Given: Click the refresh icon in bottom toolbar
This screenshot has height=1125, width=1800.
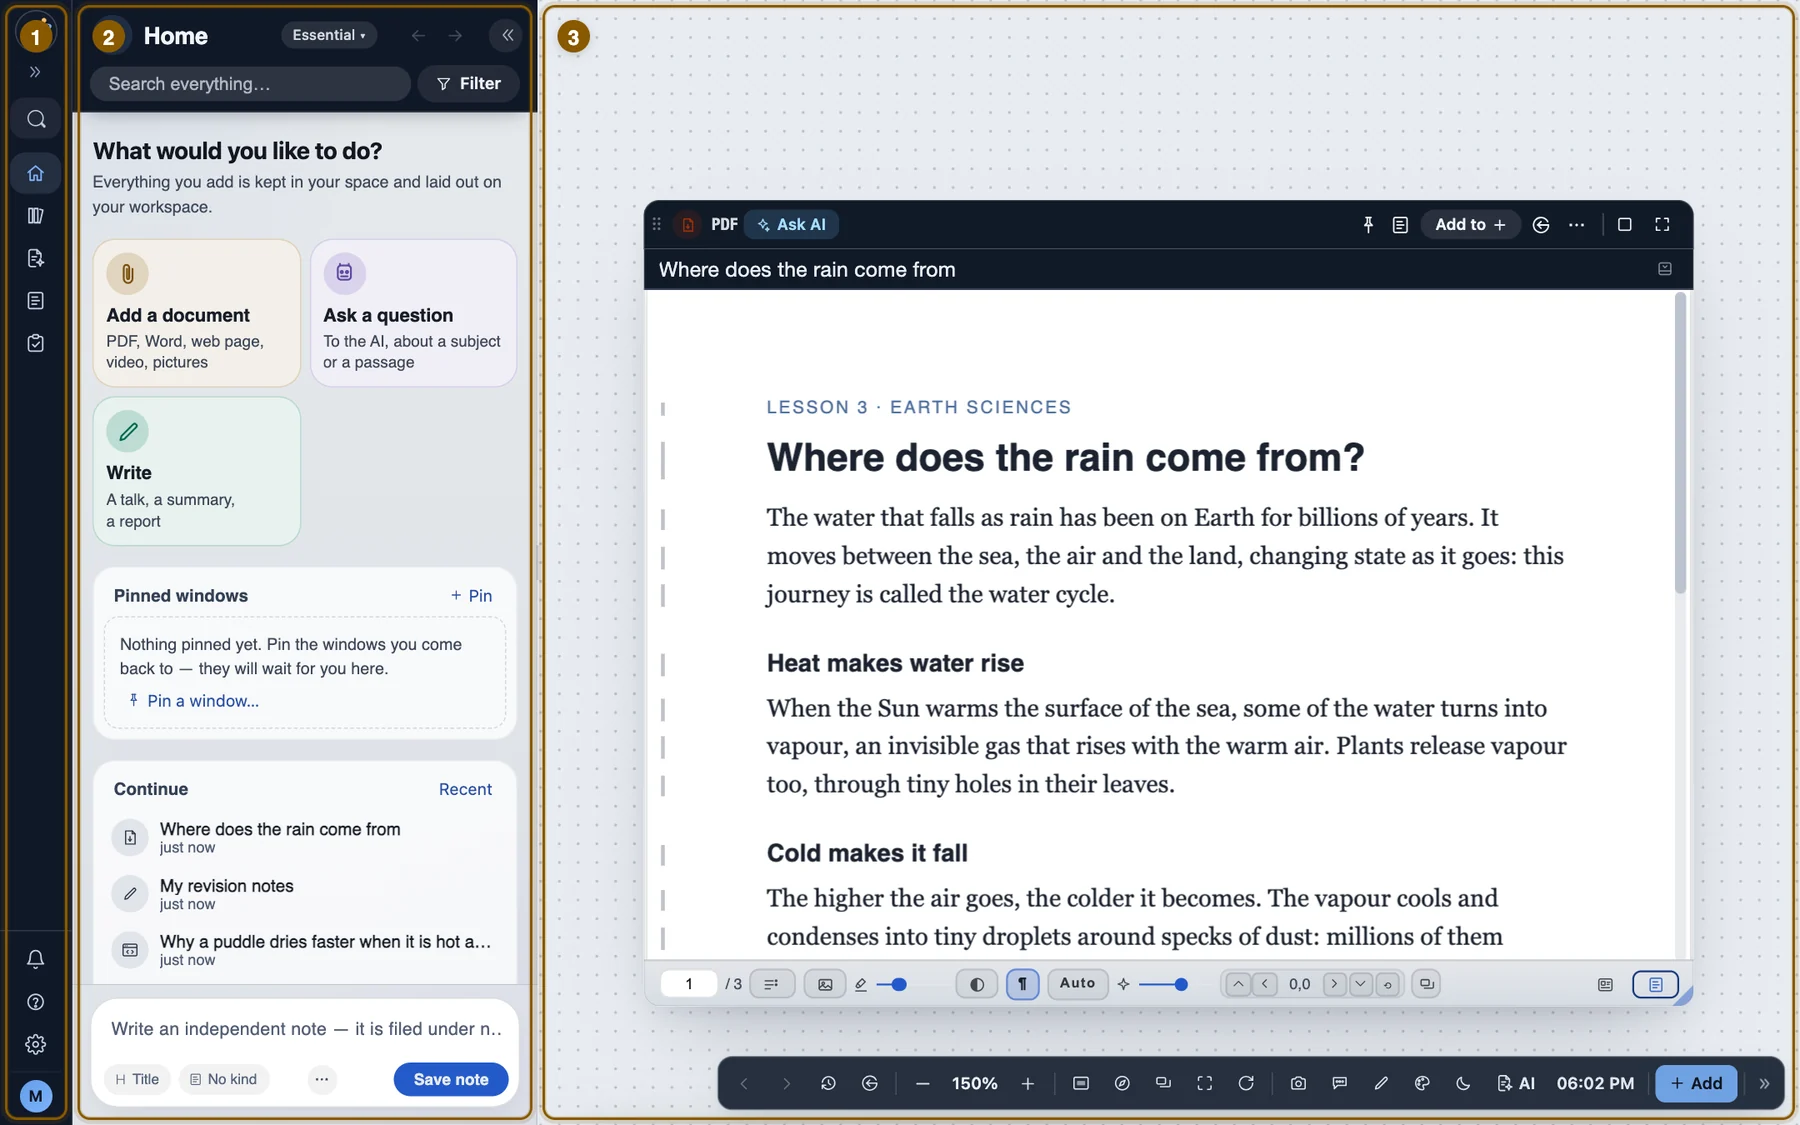Looking at the screenshot, I should [x=1246, y=1083].
